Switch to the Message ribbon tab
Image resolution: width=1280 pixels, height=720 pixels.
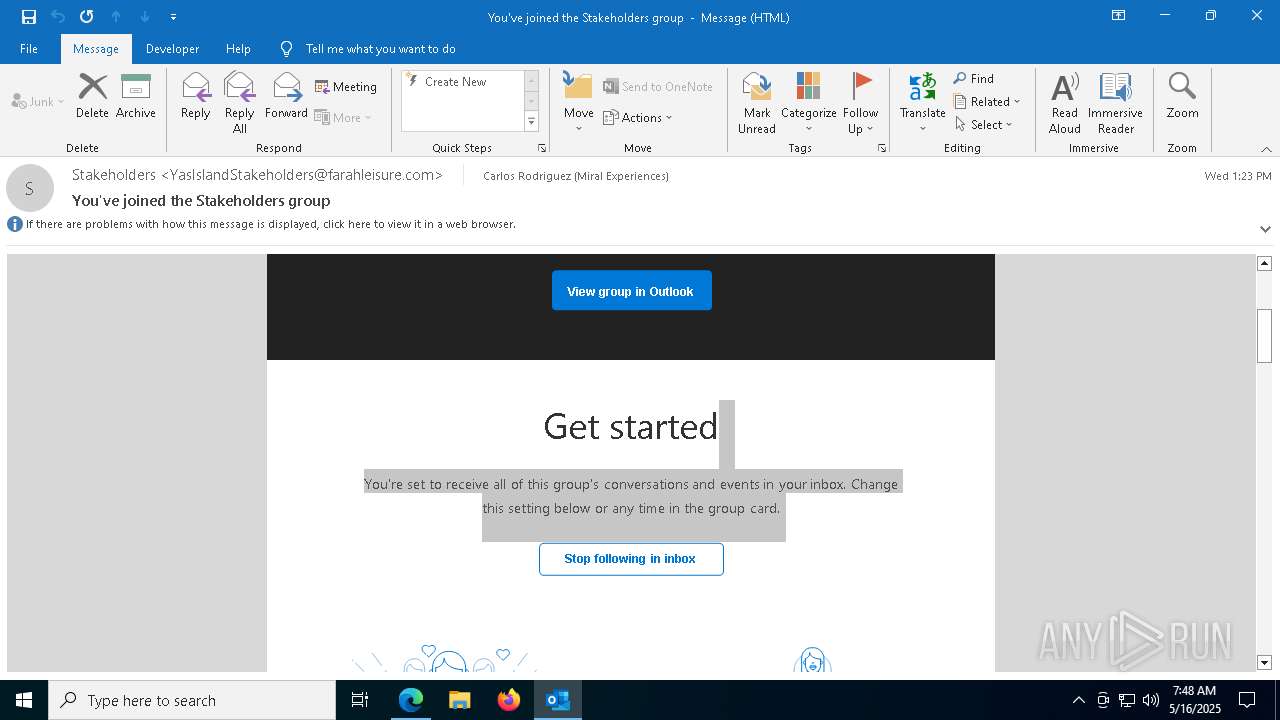96,49
